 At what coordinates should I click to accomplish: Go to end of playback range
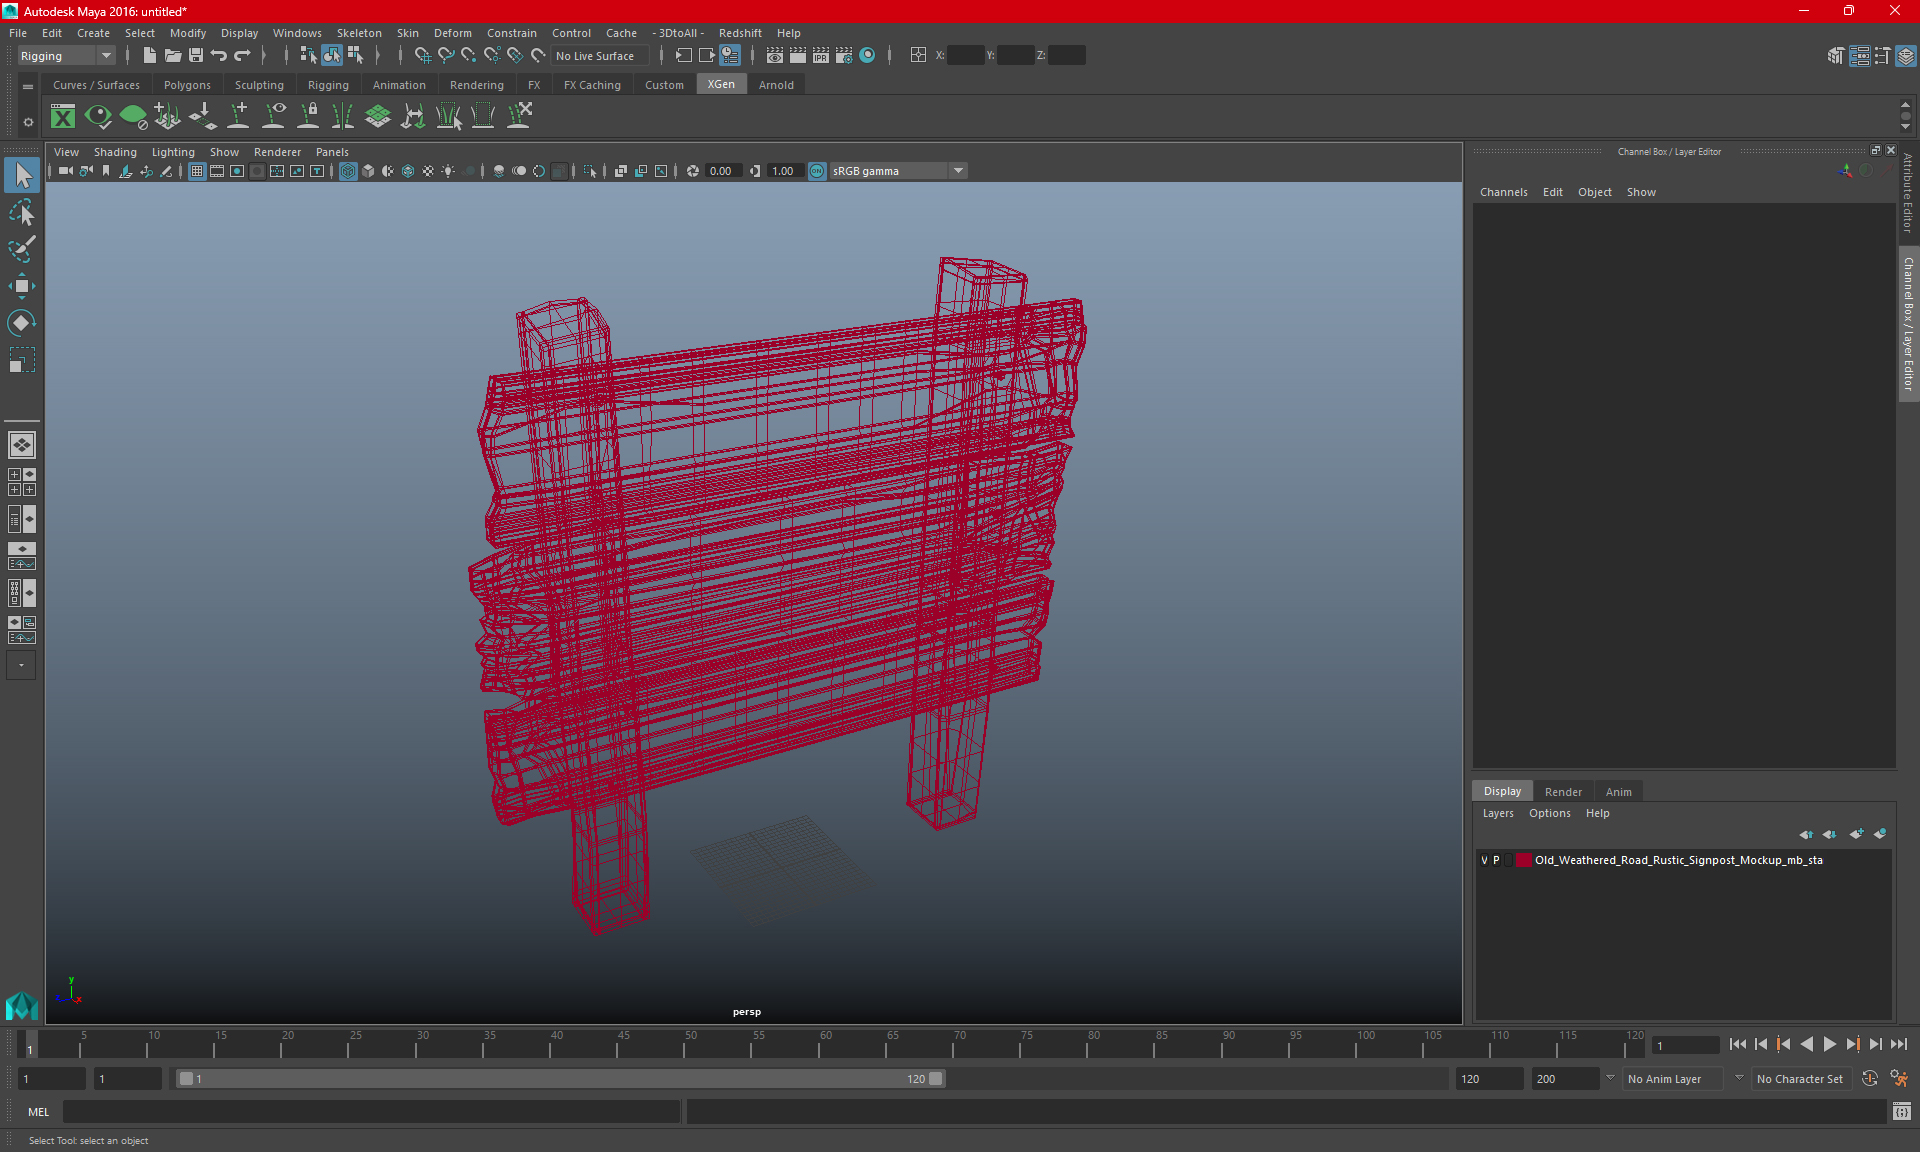click(1899, 1045)
